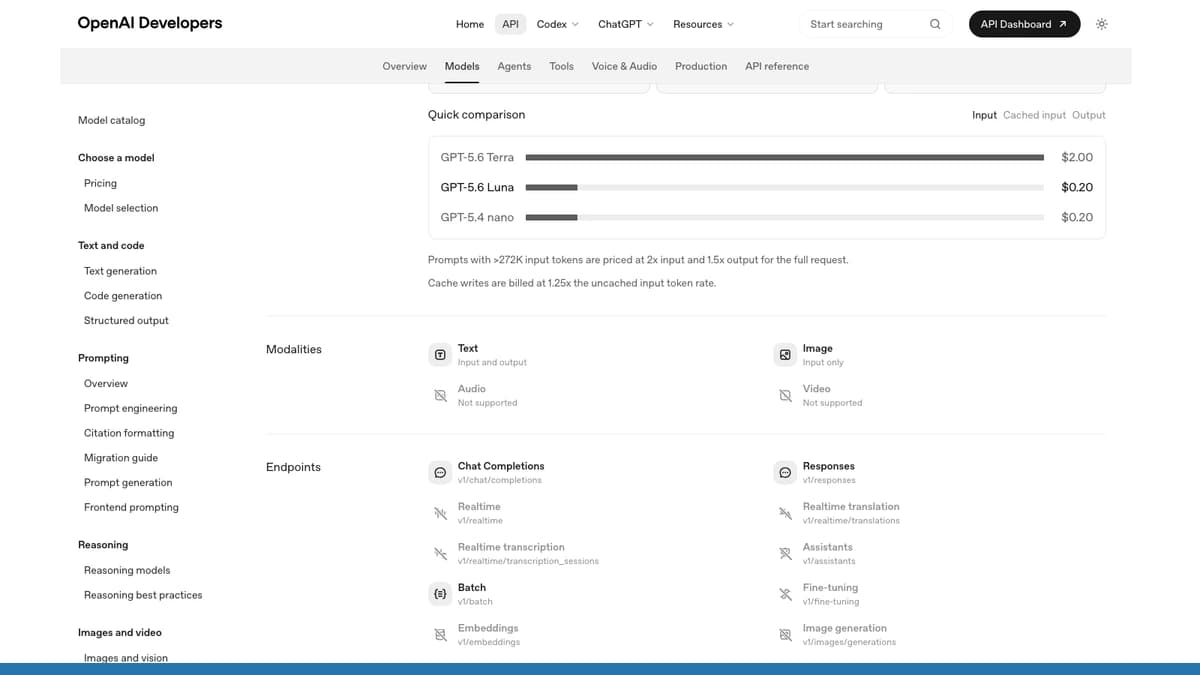This screenshot has width=1200, height=675.
Task: Click the Image generation endpoint icon
Action: [x=785, y=634]
